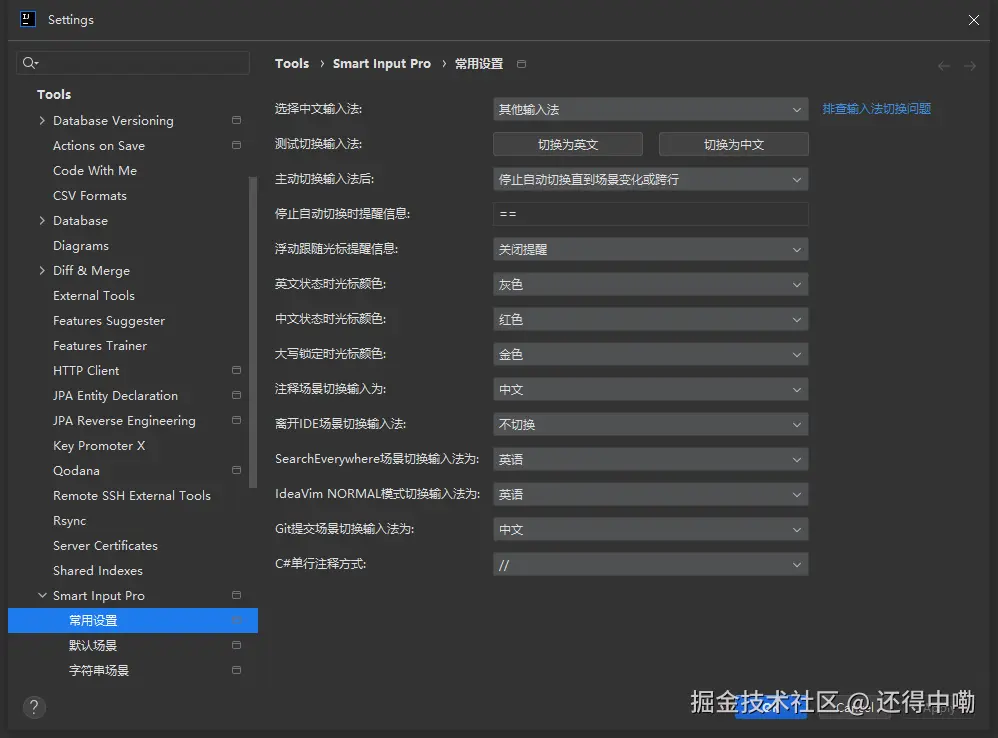Collapse the Smart Input Pro tree node
Screen dimensions: 998x738
(x=41, y=595)
